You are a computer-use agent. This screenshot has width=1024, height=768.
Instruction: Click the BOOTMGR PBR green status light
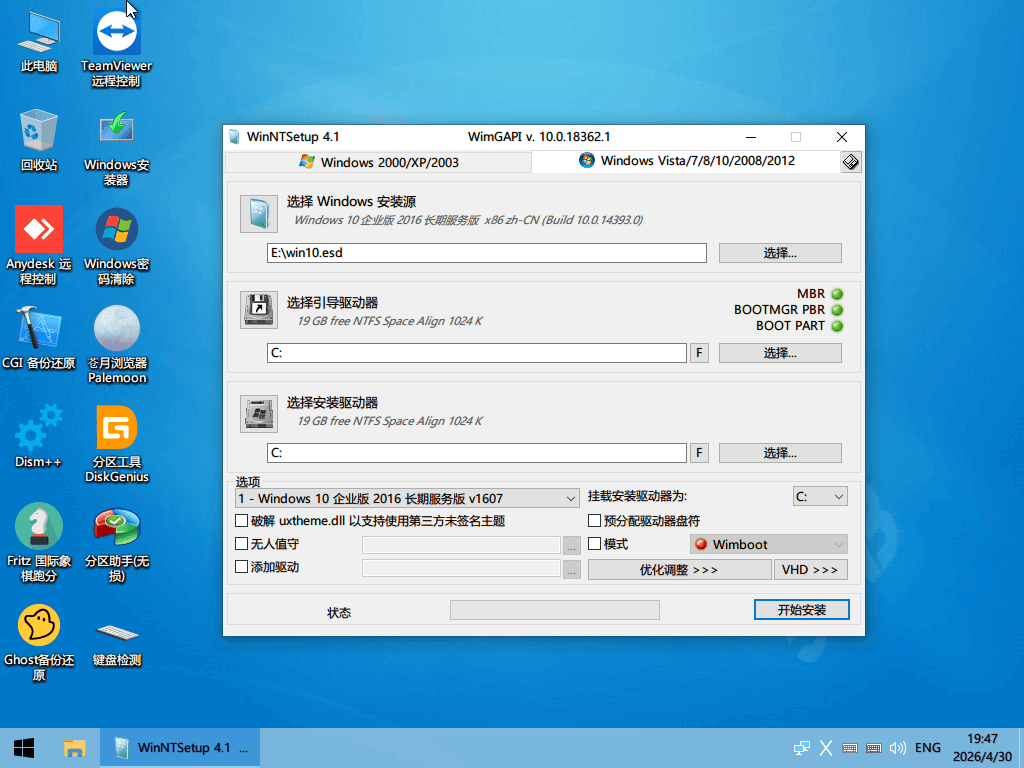[837, 310]
